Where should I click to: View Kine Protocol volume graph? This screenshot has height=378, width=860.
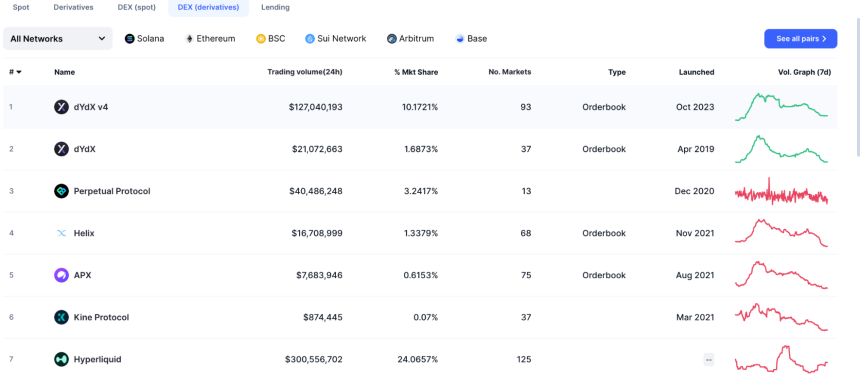pos(782,317)
